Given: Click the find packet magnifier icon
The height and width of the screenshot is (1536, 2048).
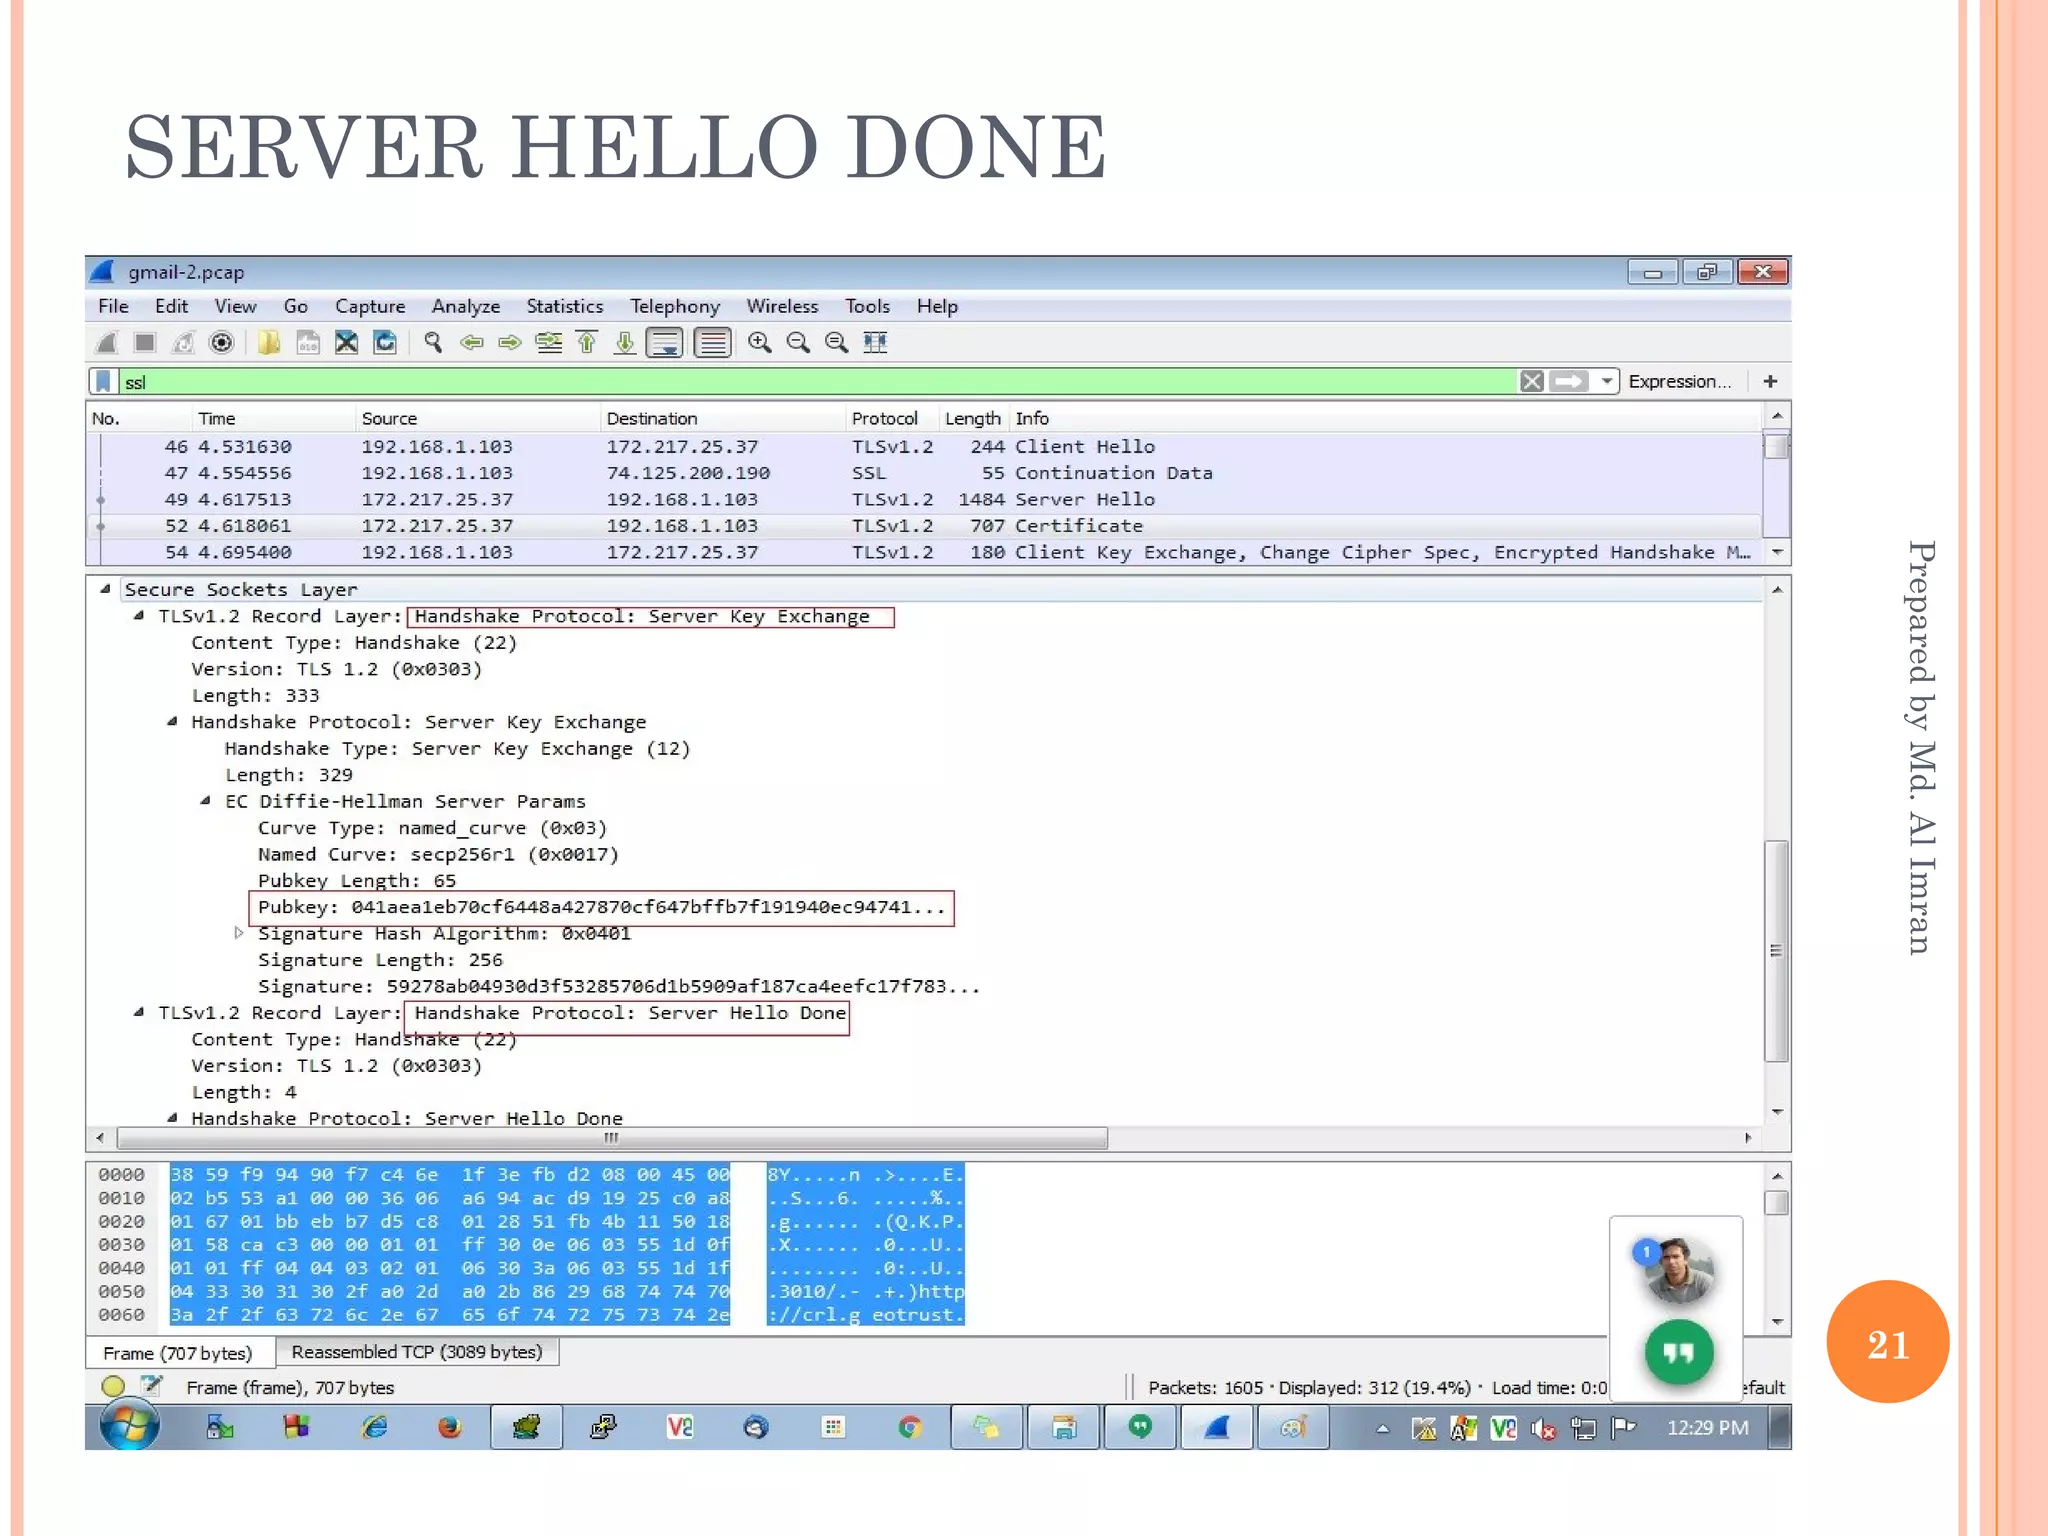Looking at the screenshot, I should (x=433, y=343).
